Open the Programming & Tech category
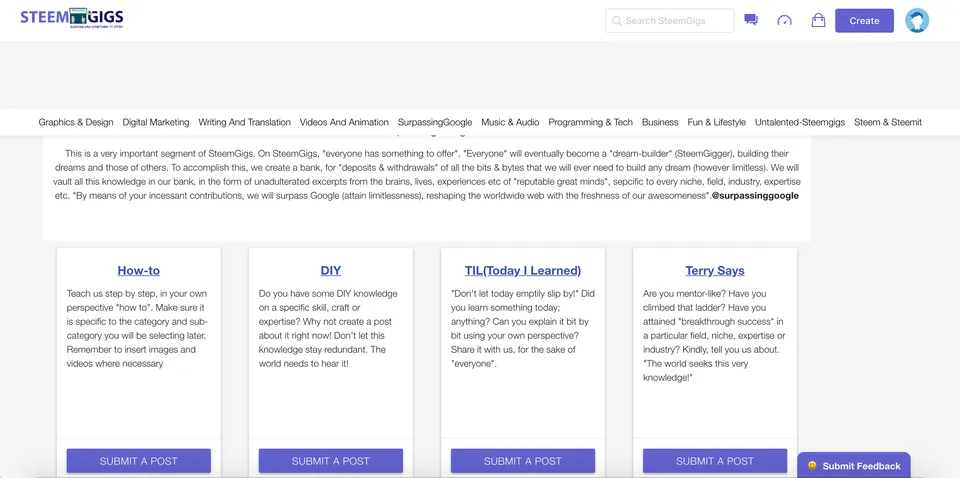Viewport: 960px width, 478px height. [x=590, y=122]
